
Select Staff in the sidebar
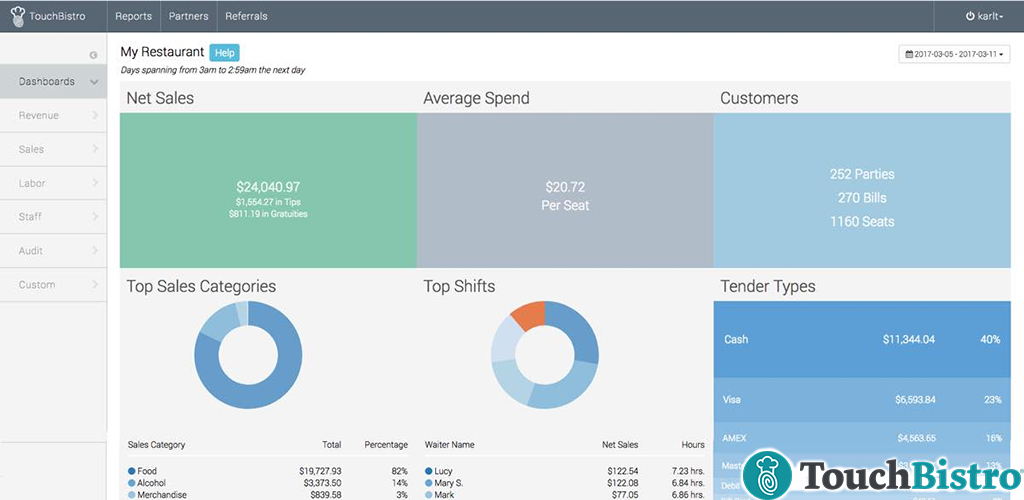click(x=53, y=217)
